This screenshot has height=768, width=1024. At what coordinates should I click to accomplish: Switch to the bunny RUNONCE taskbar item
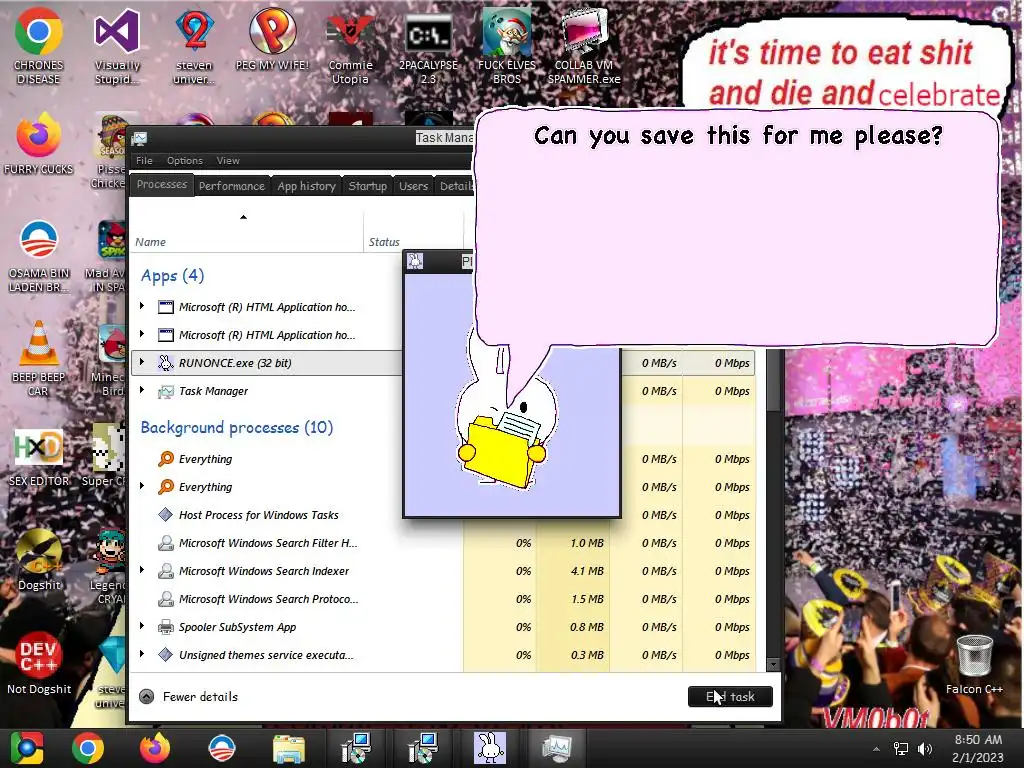[490, 748]
